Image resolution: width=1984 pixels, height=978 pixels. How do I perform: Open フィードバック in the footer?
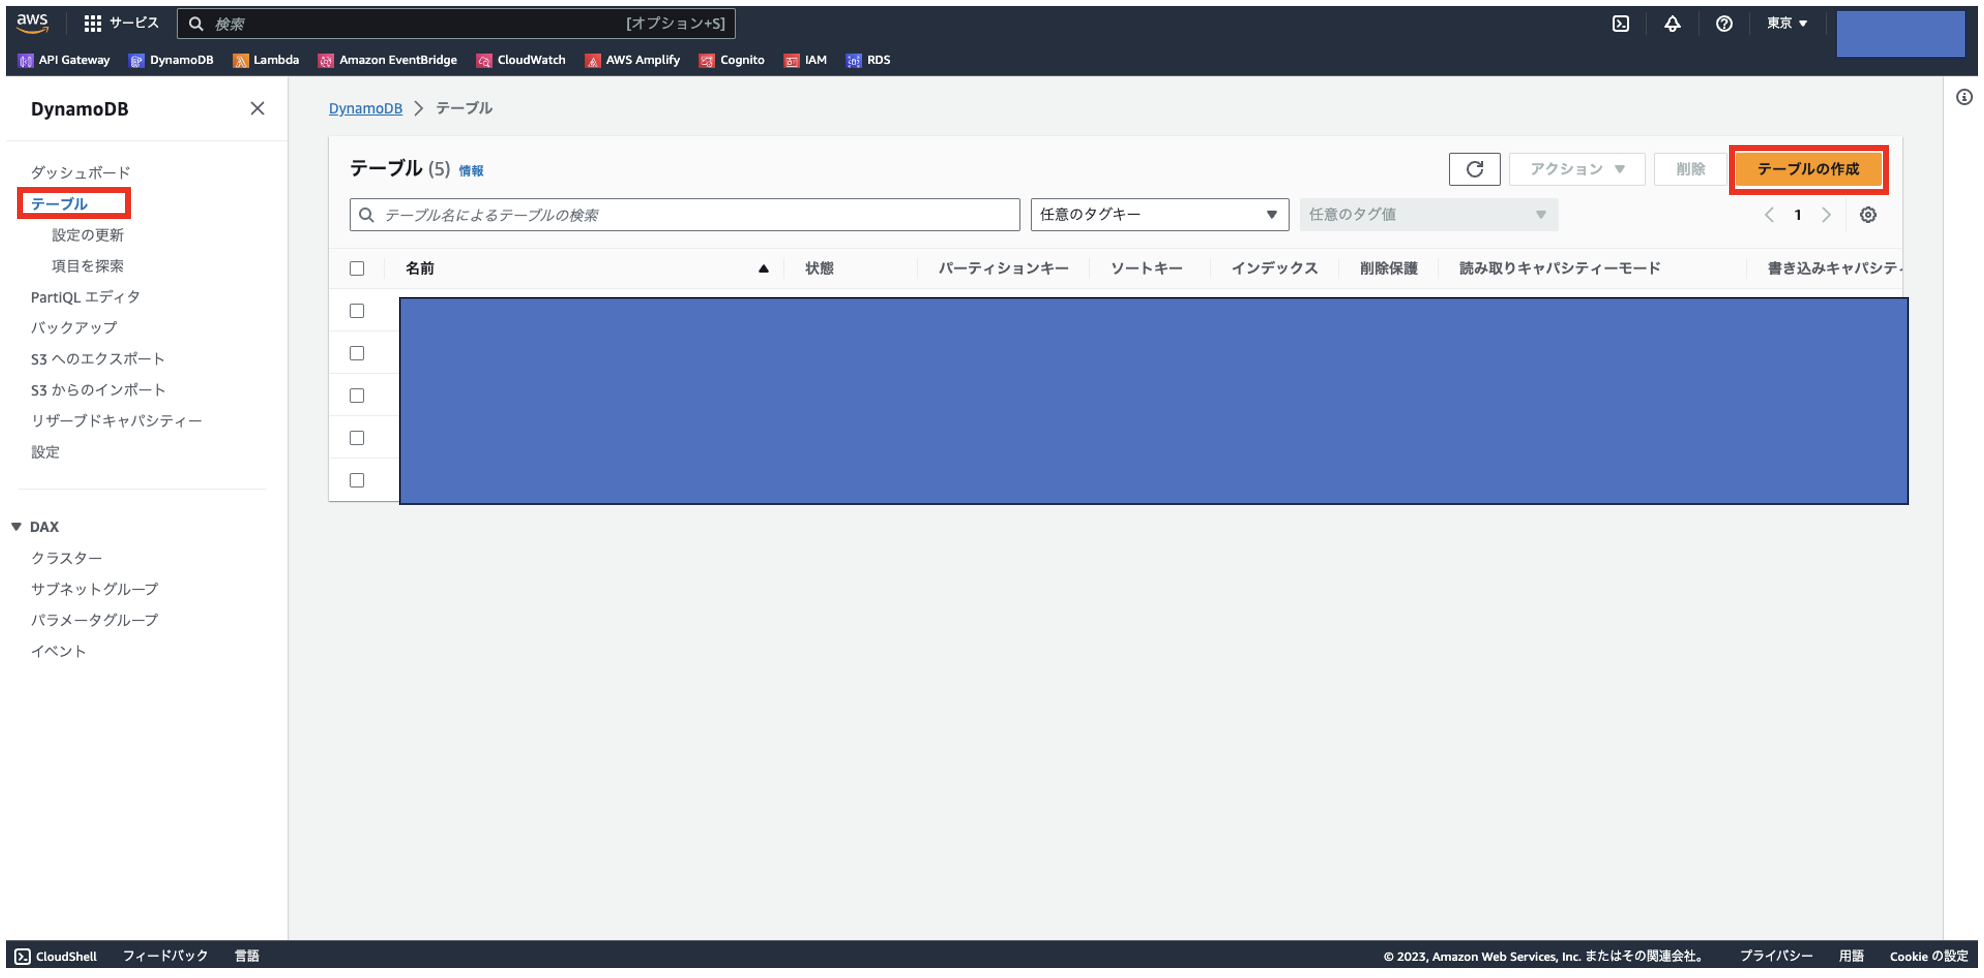165,956
